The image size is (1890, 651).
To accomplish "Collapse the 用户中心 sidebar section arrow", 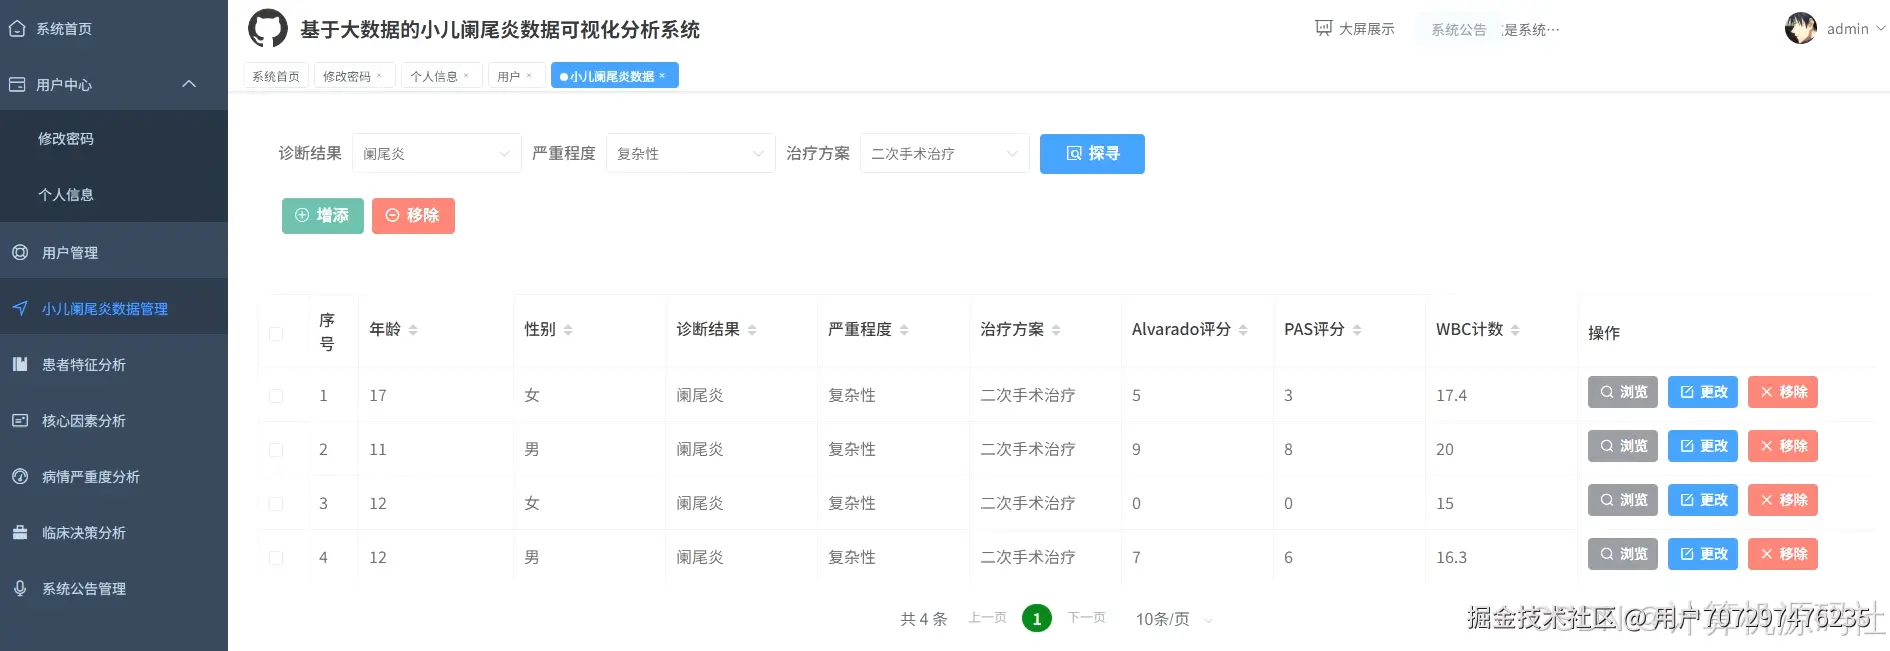I will click(189, 84).
